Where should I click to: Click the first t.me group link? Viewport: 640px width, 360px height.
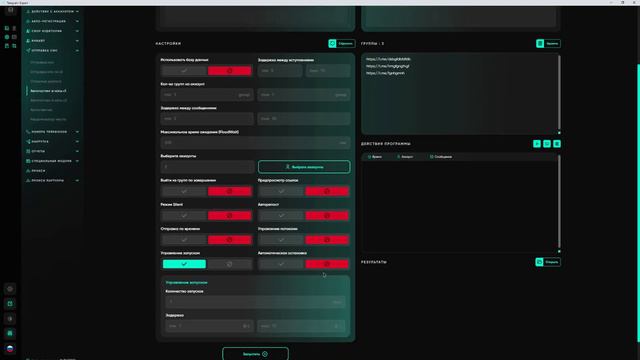point(388,59)
